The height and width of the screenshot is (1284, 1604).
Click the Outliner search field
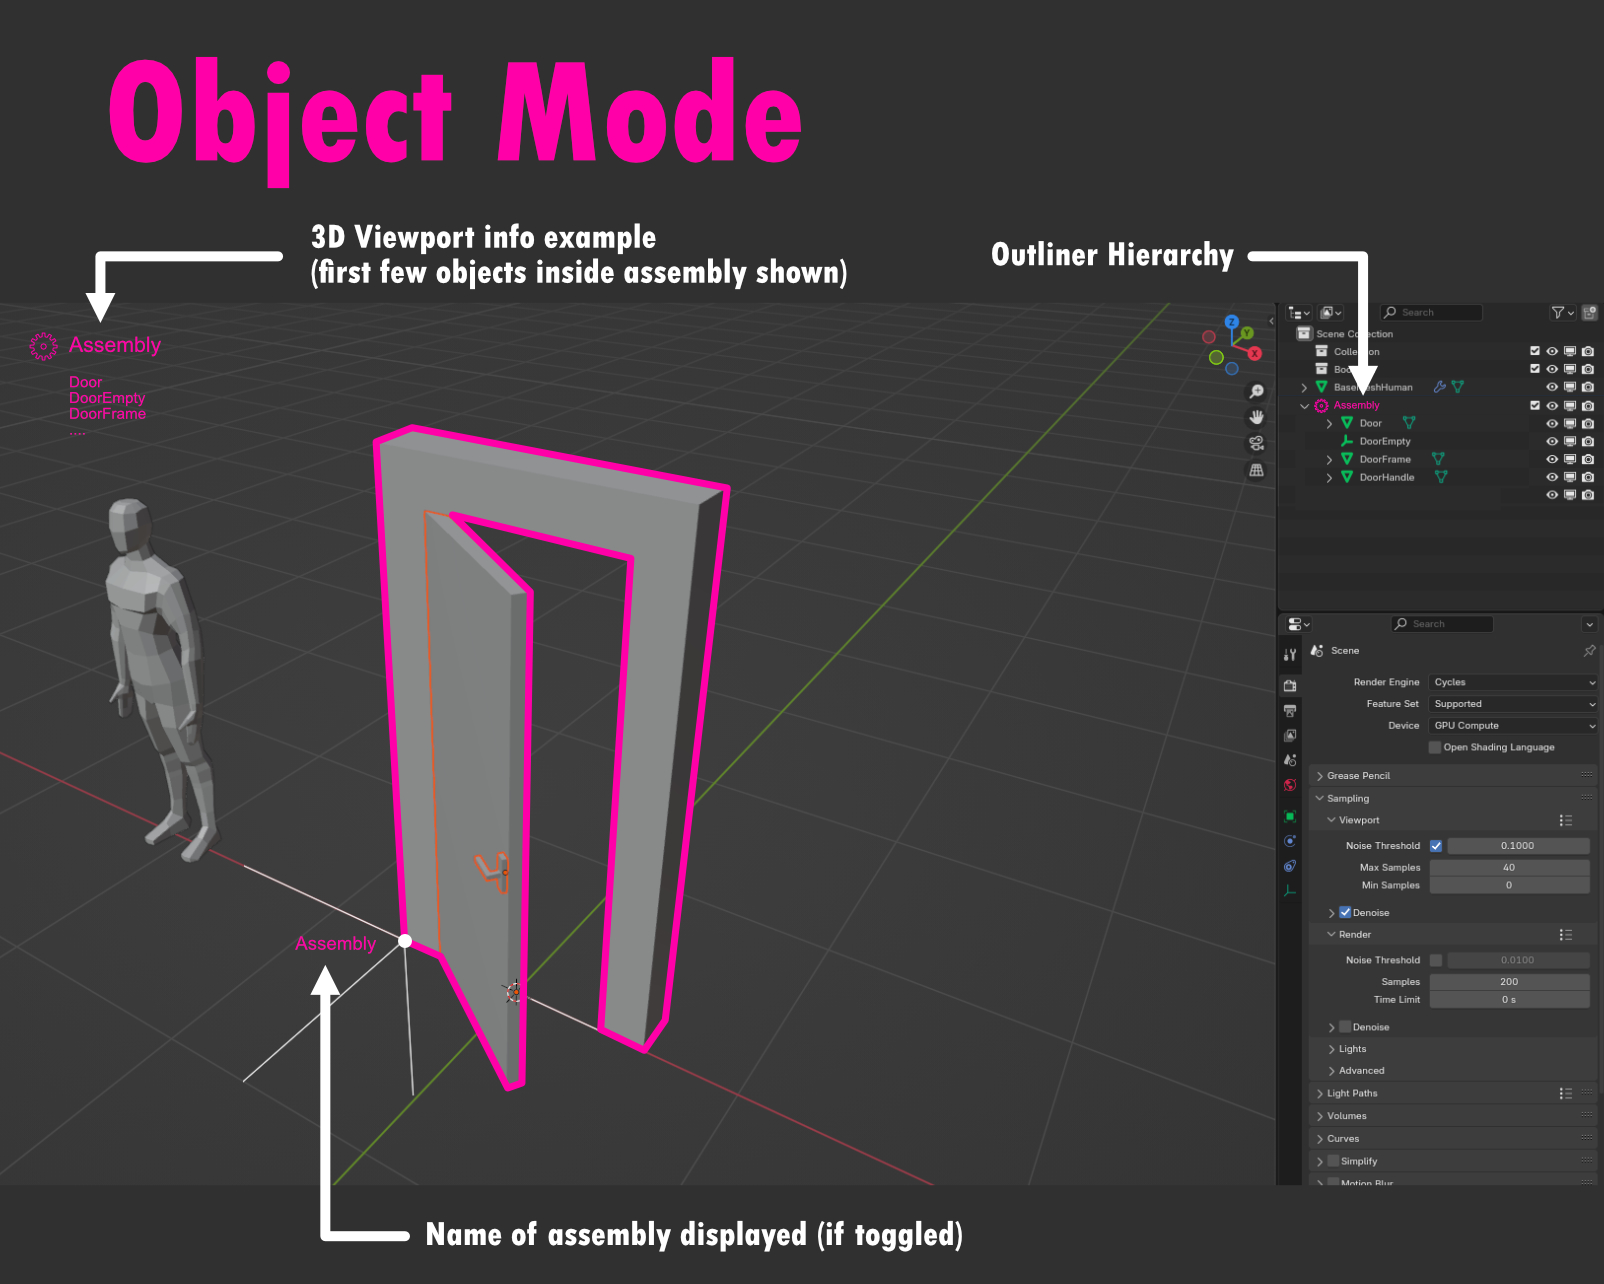(x=1431, y=313)
